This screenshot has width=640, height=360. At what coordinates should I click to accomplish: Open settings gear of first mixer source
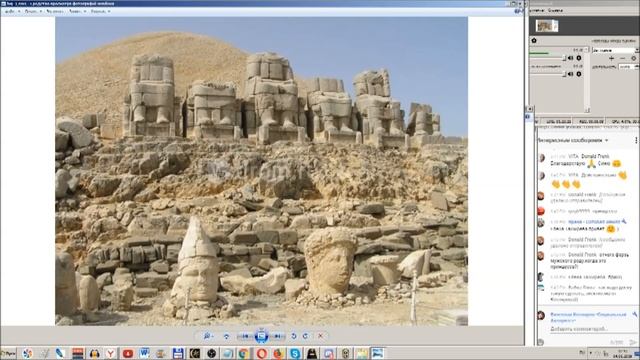pos(579,58)
